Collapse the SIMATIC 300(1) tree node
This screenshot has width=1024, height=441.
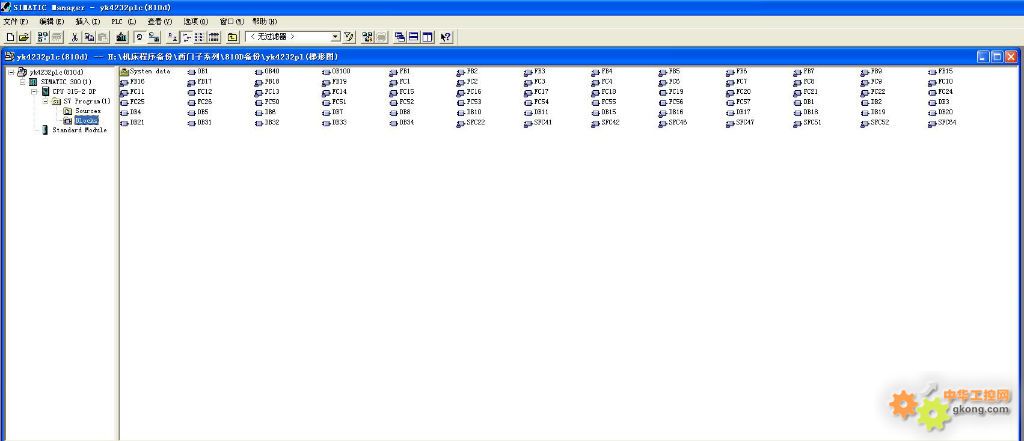coord(23,82)
